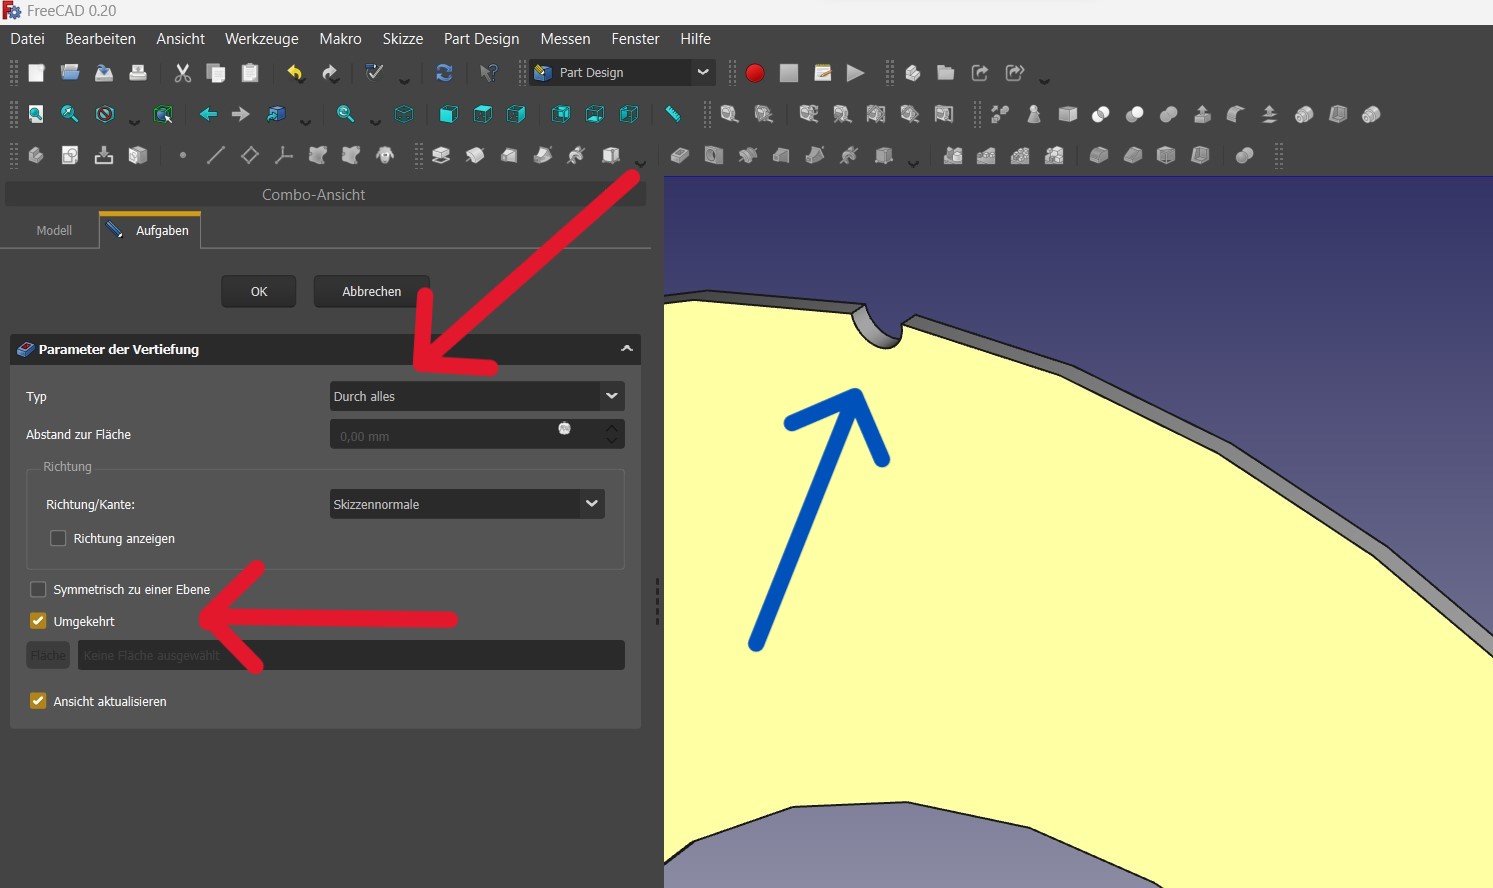The width and height of the screenshot is (1493, 888).
Task: Click the red macro record button
Action: 755,73
